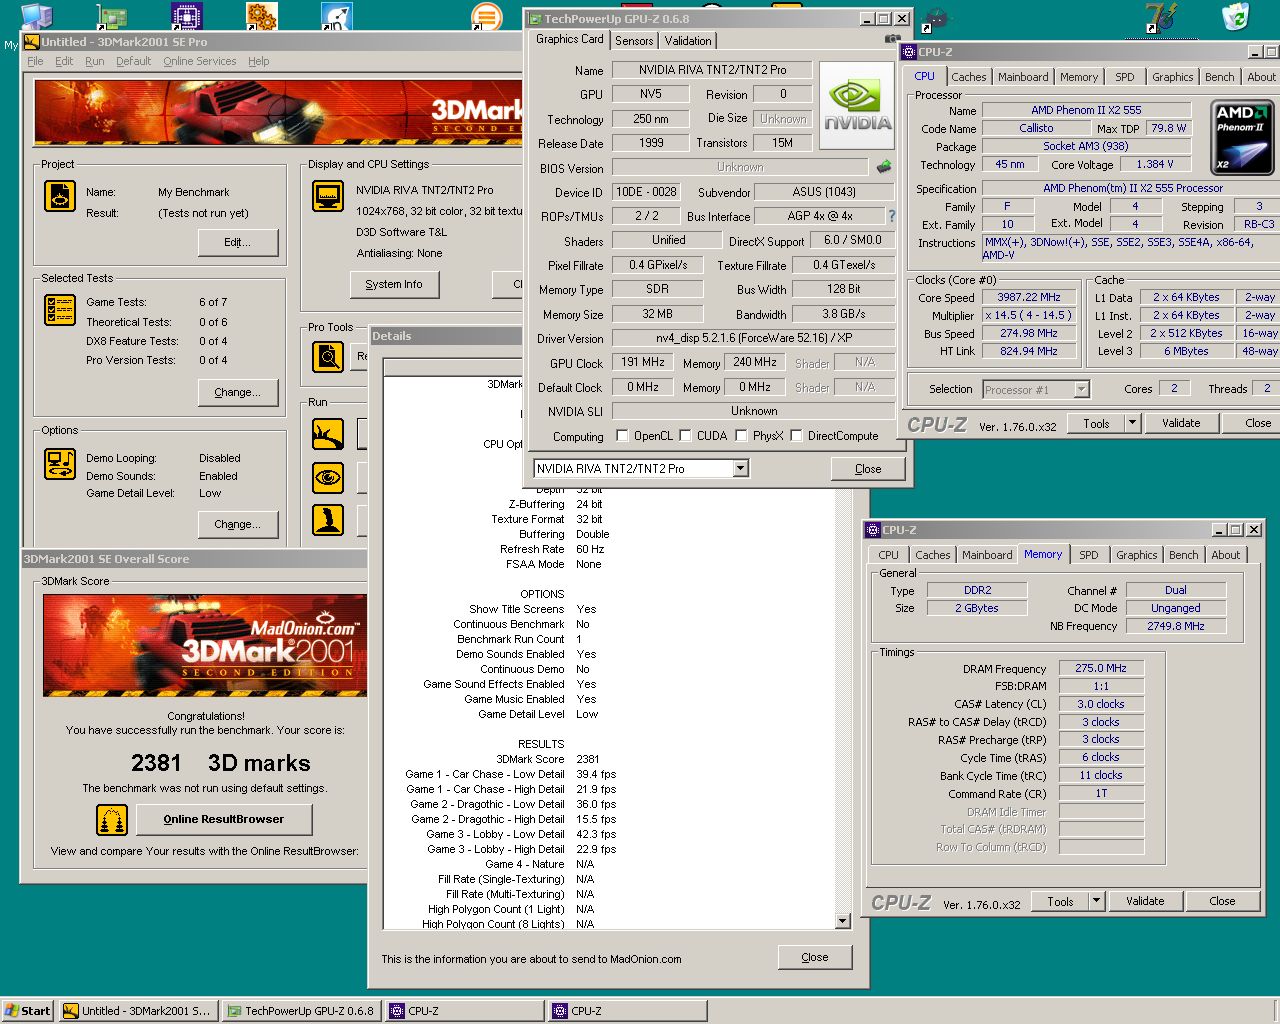Click the monitor icon in Display and CPU Settings

pos(328,196)
